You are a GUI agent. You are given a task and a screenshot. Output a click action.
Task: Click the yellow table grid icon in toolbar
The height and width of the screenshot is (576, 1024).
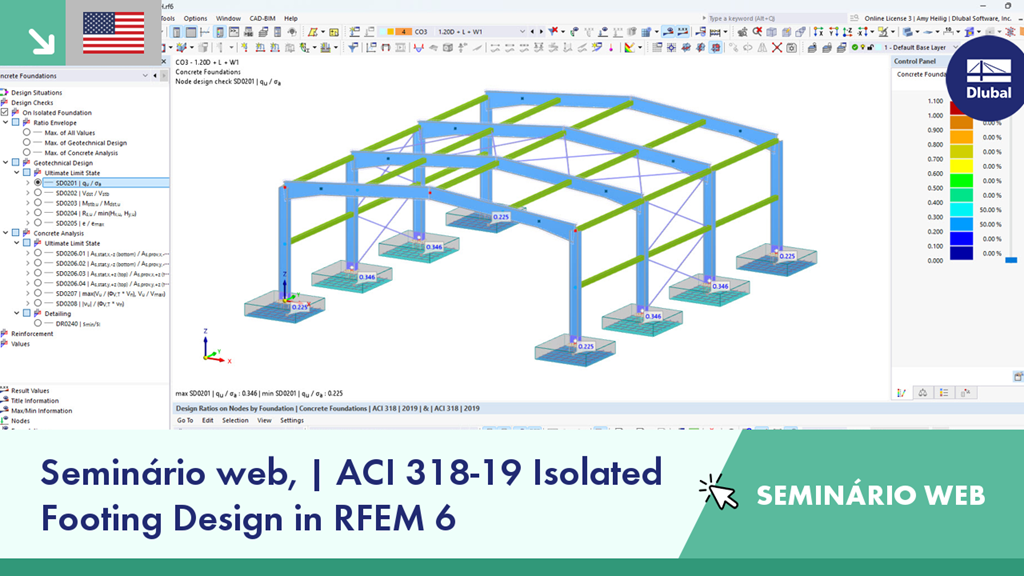click(334, 31)
